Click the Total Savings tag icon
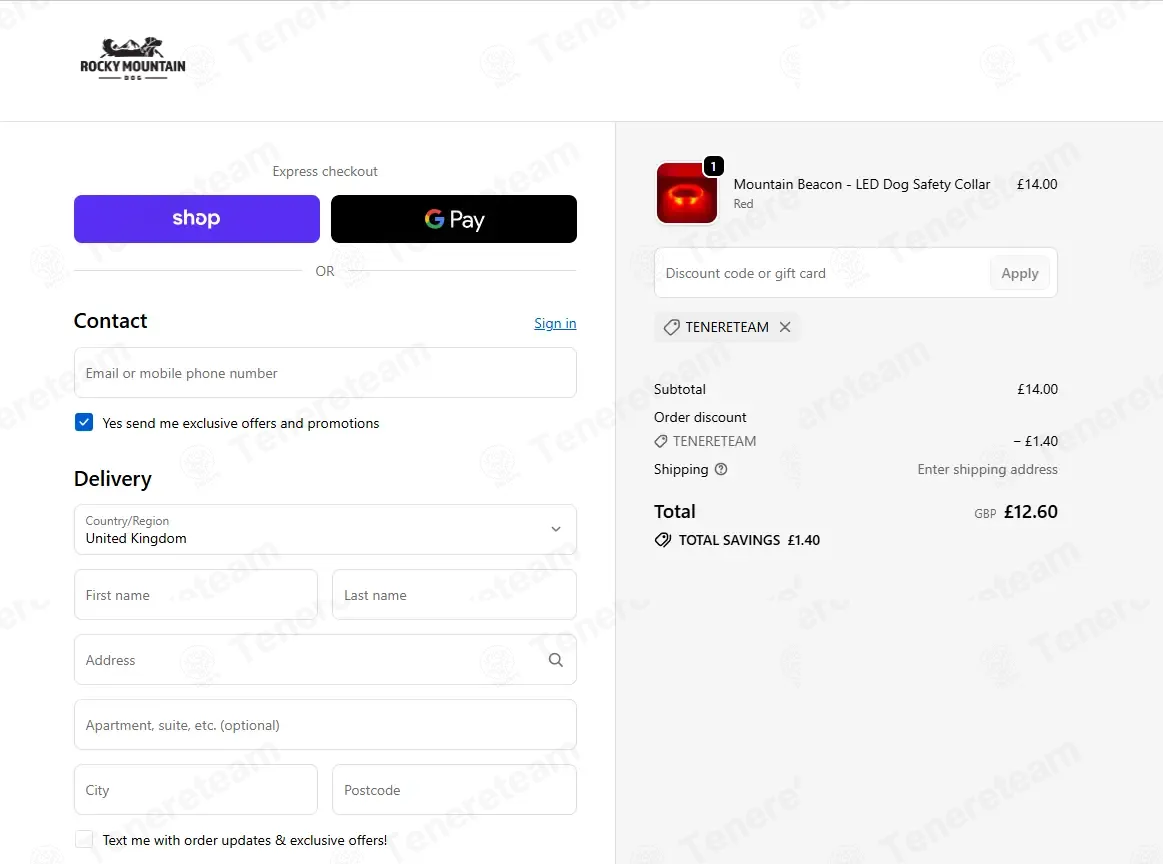The width and height of the screenshot is (1163, 864). click(x=663, y=540)
